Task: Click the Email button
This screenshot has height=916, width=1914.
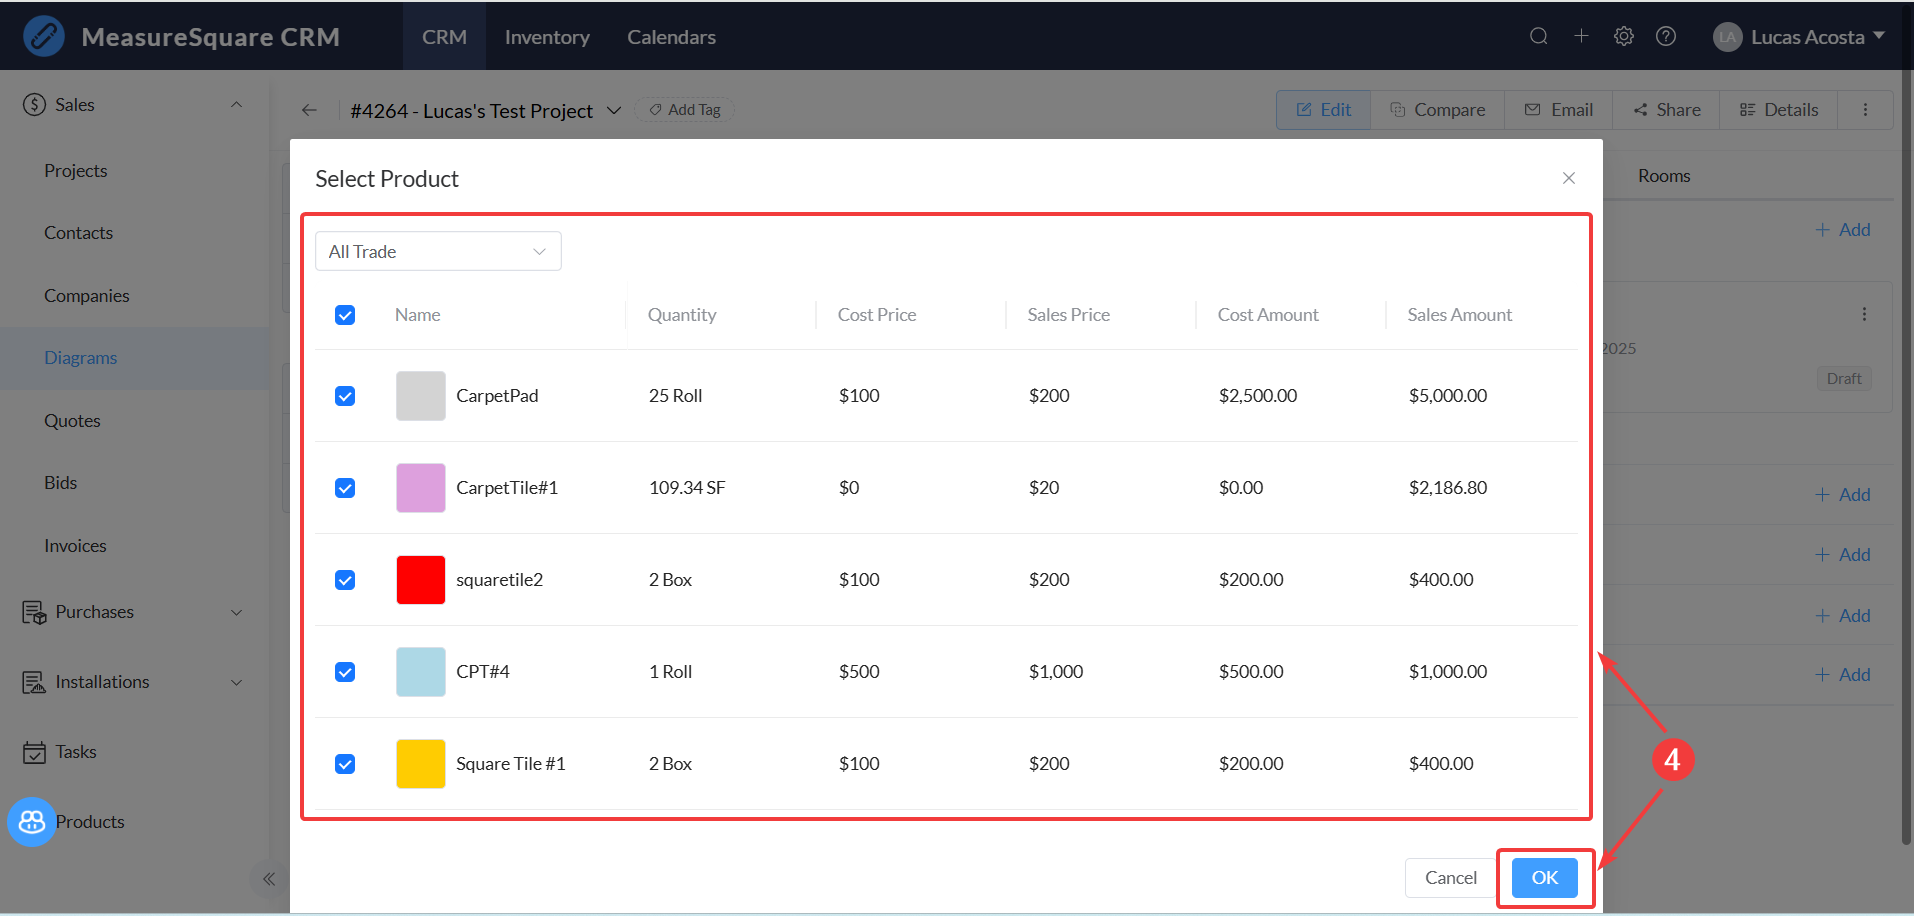Action: (1558, 110)
